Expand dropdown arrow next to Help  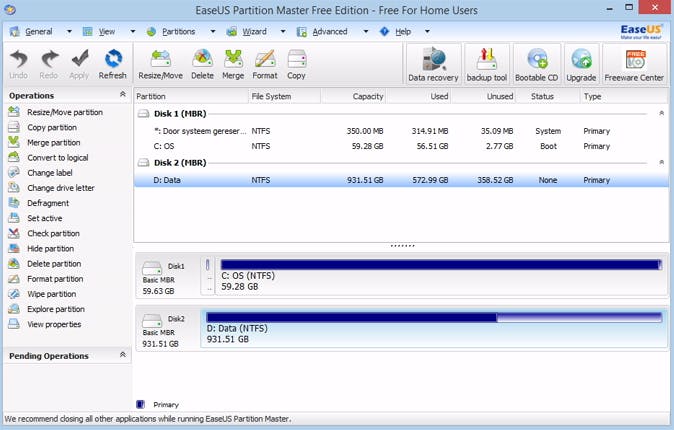click(427, 31)
